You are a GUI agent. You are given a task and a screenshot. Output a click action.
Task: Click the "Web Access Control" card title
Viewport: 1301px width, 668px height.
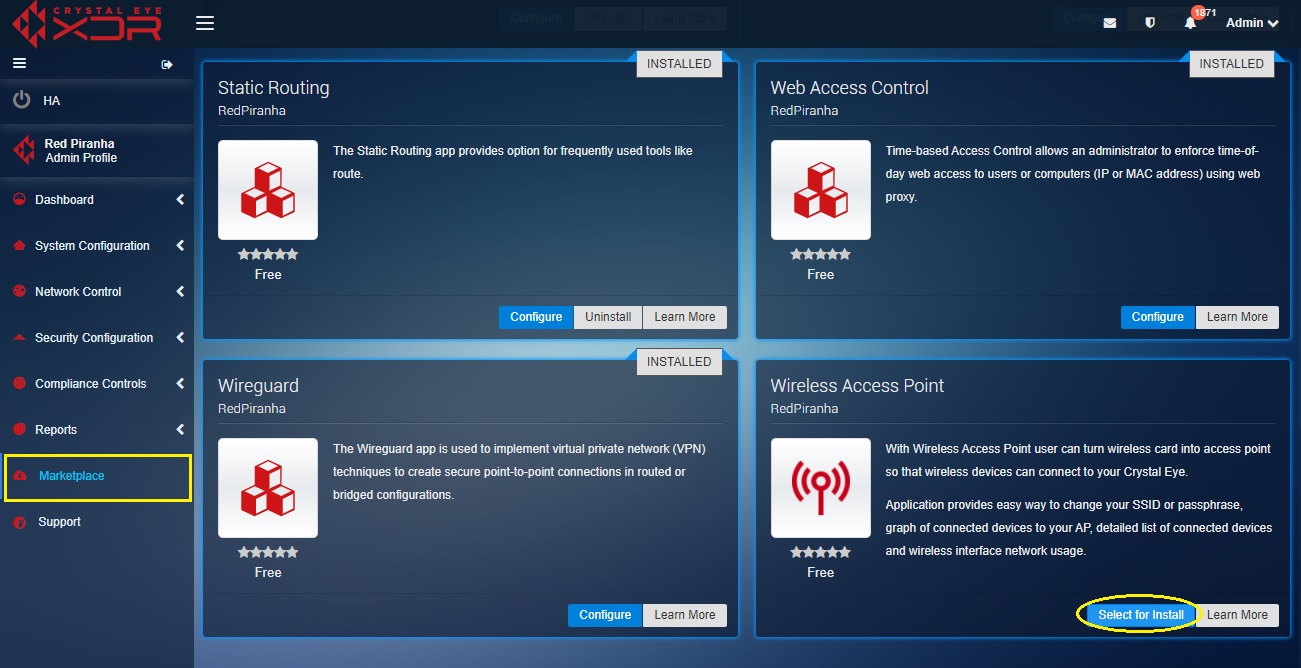pyautogui.click(x=850, y=88)
